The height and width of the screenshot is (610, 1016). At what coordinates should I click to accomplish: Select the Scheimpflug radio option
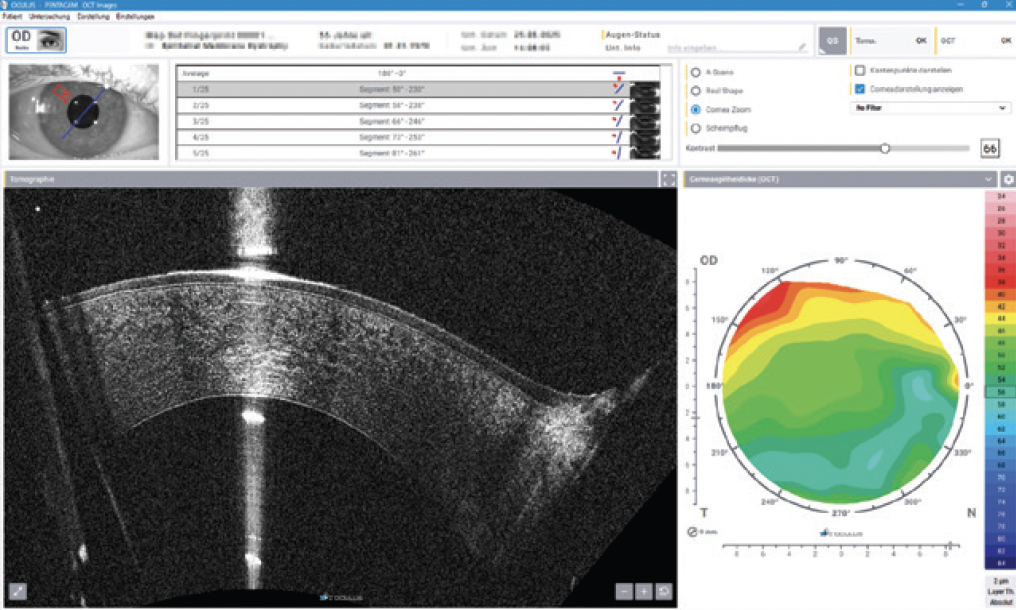click(696, 128)
